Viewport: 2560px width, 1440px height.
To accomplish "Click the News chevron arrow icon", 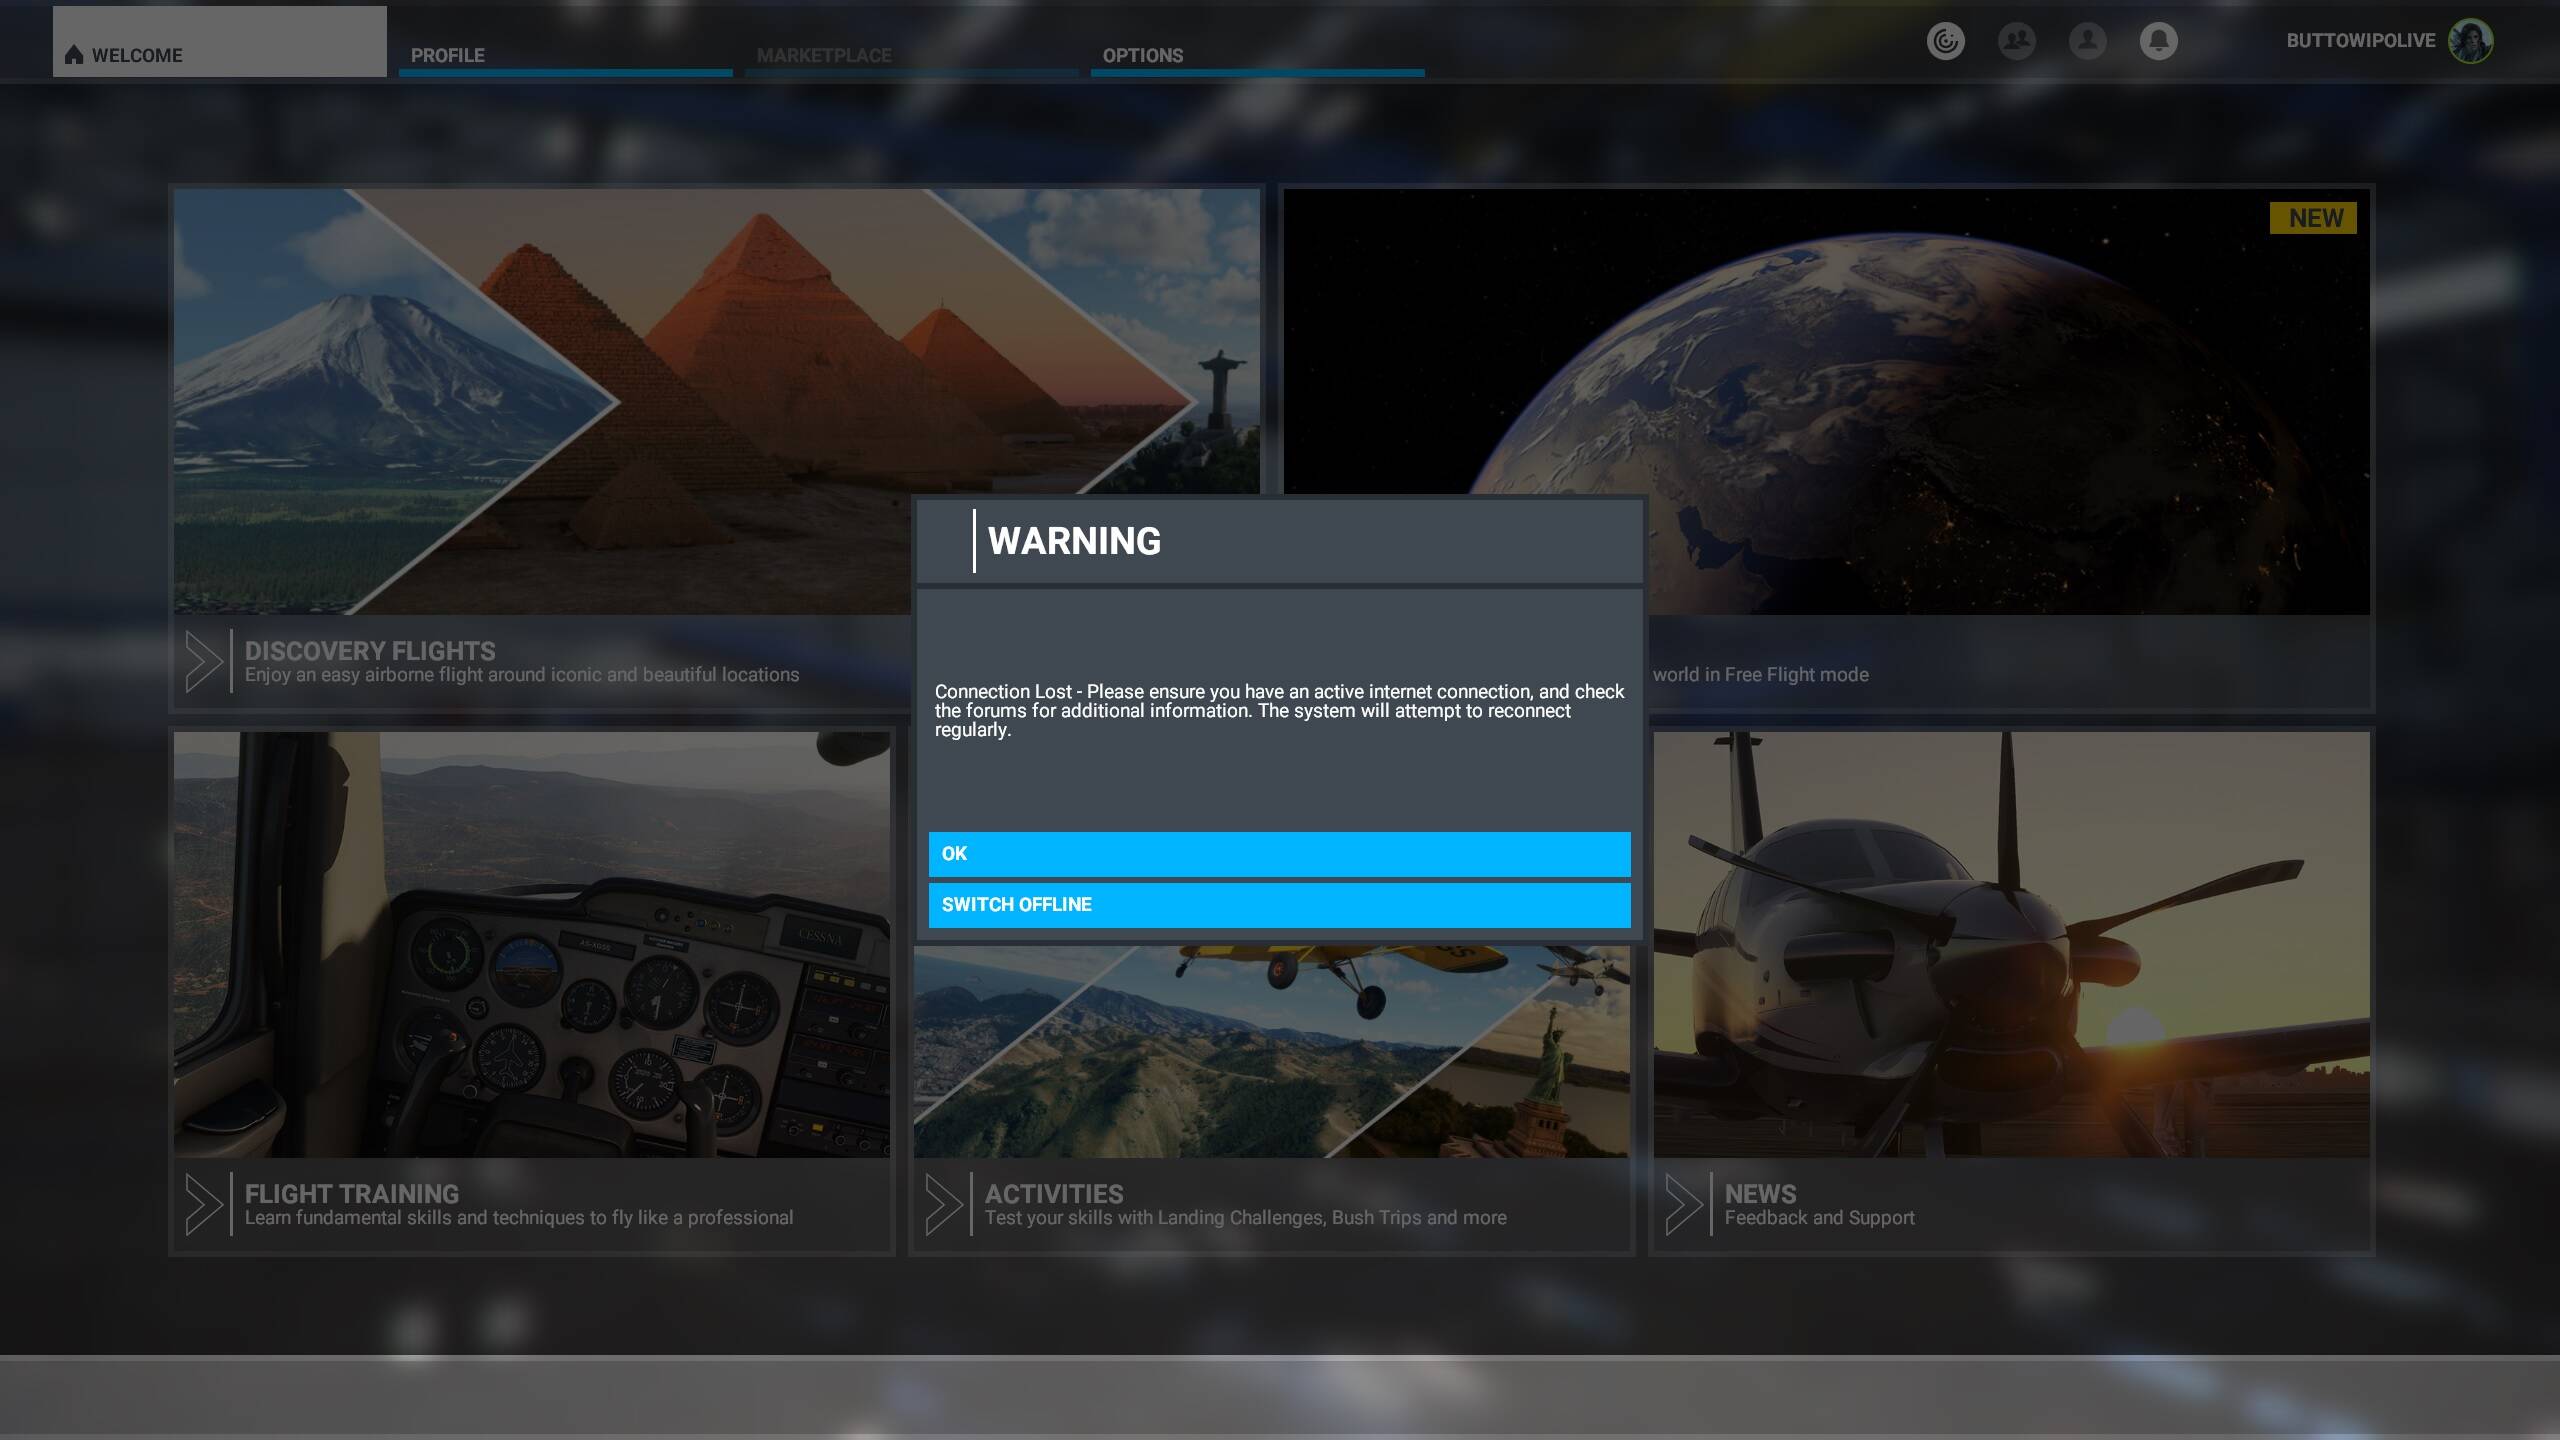I will pos(1684,1204).
